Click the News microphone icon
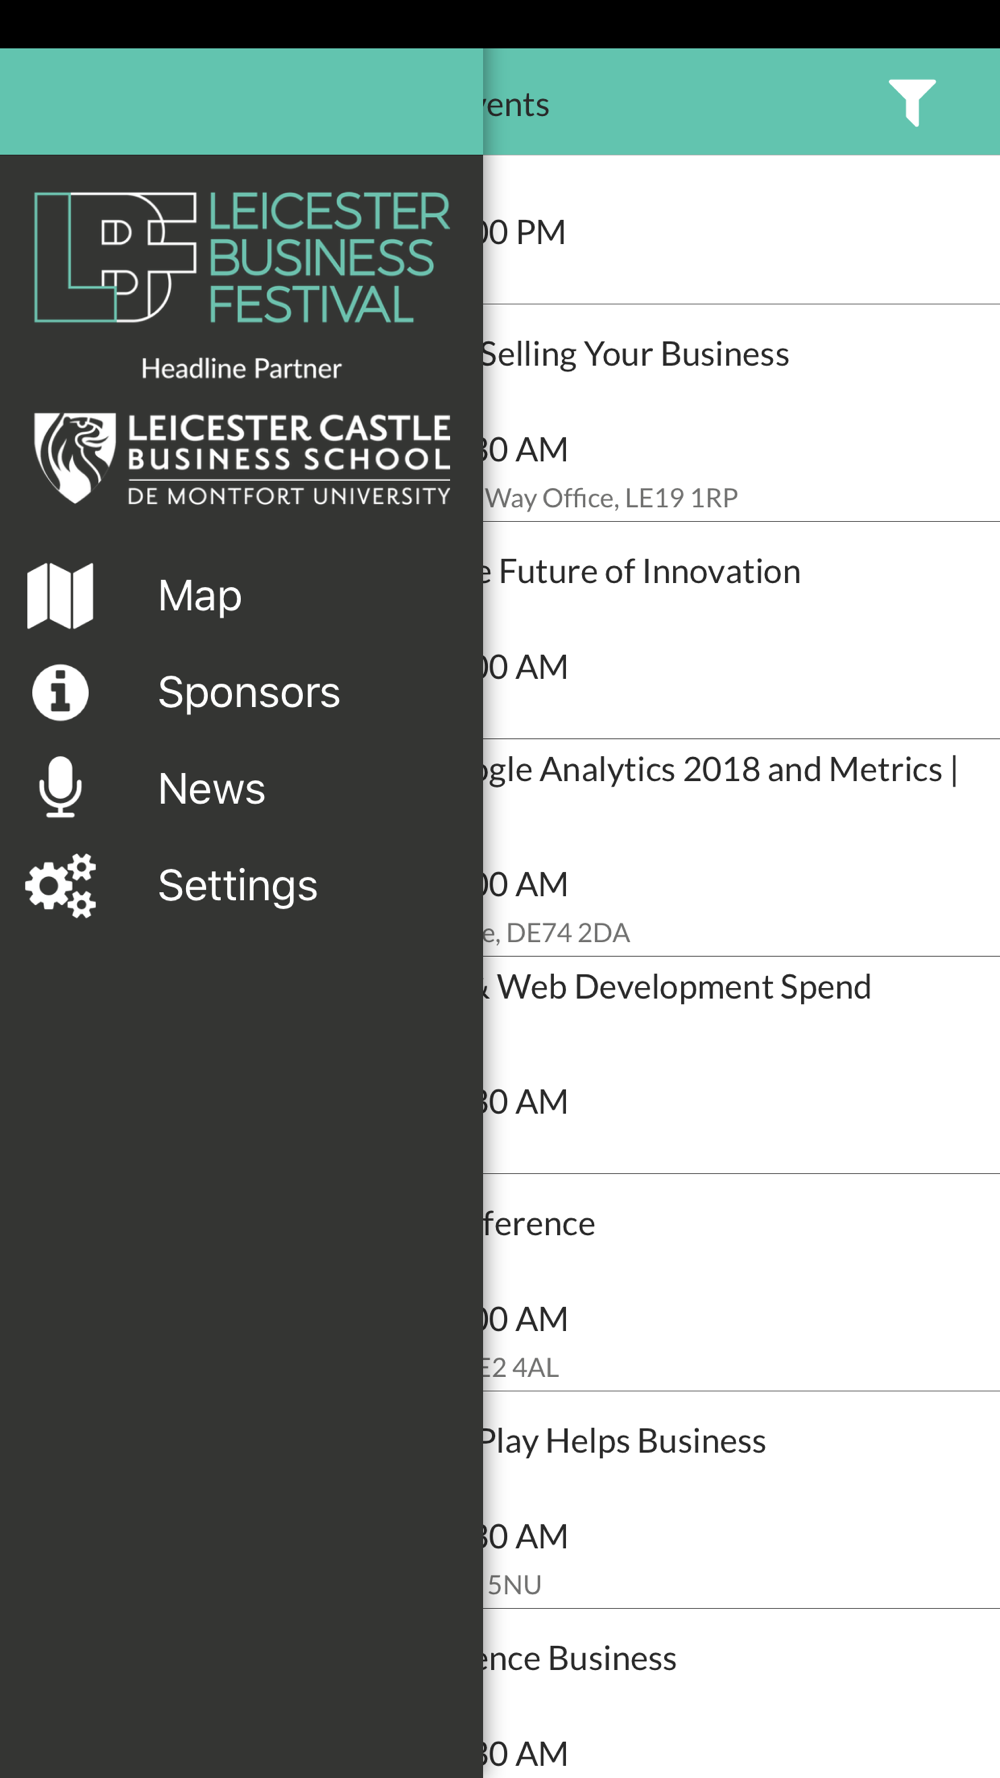Viewport: 1000px width, 1778px height. point(60,788)
